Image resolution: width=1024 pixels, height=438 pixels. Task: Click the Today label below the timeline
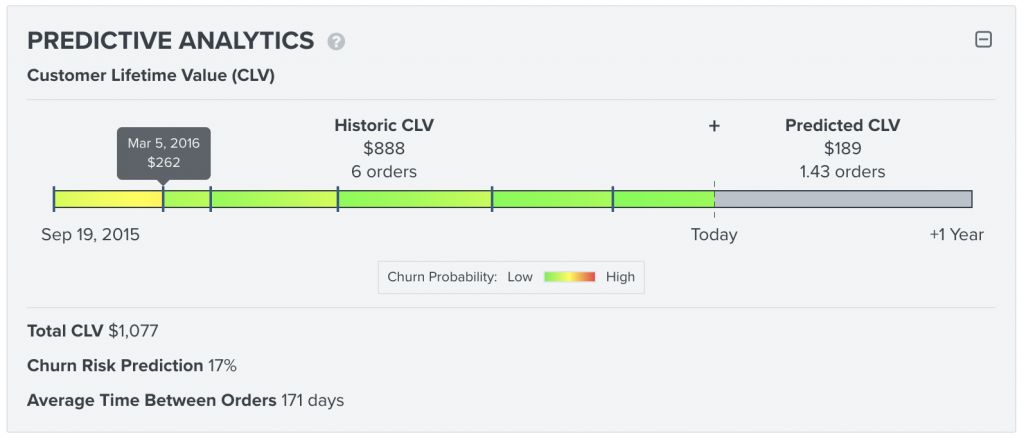point(714,235)
